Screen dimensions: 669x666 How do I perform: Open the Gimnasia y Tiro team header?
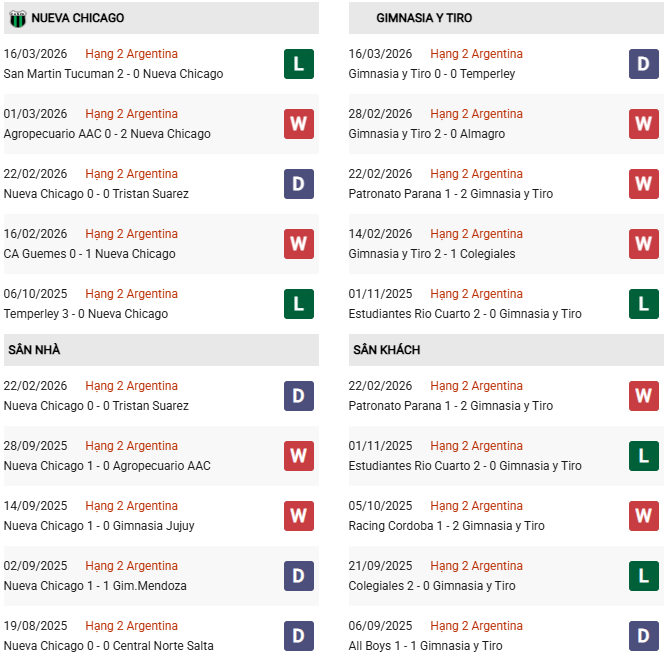point(424,18)
